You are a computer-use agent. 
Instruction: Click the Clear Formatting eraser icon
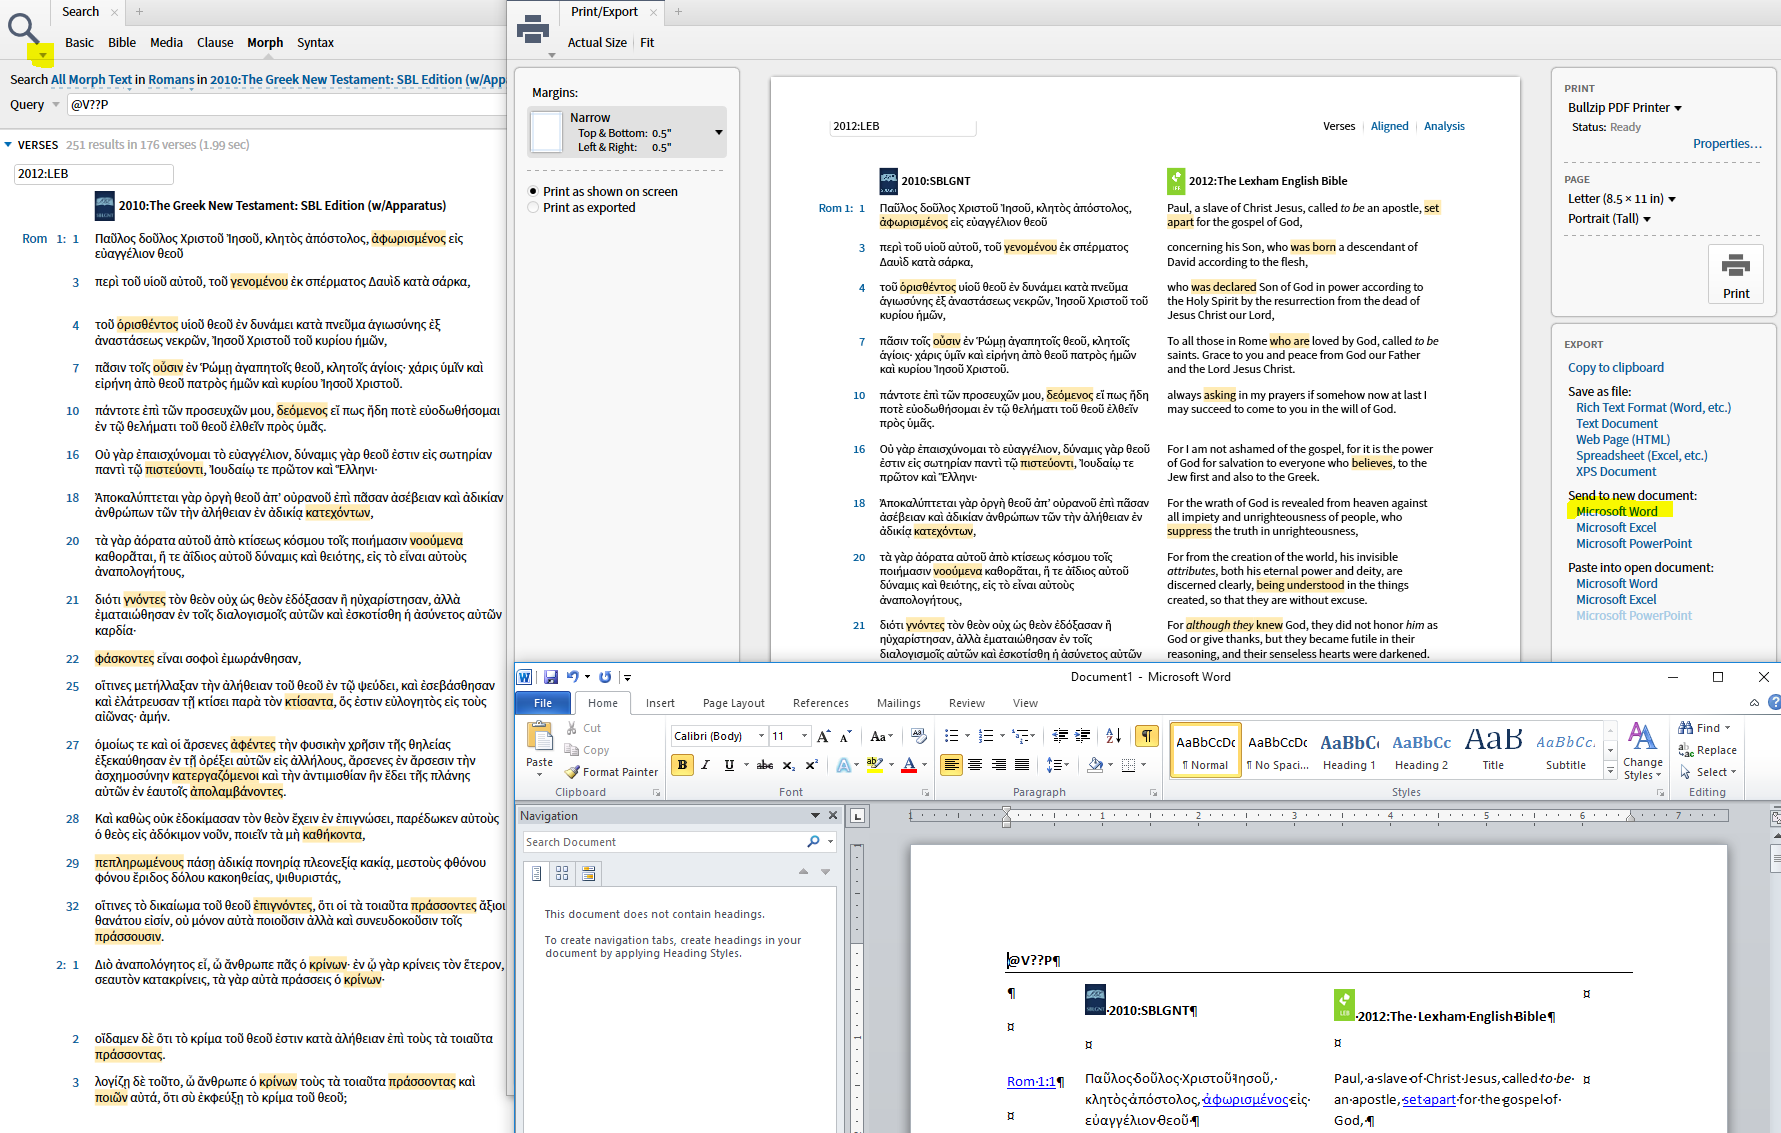[x=919, y=736]
